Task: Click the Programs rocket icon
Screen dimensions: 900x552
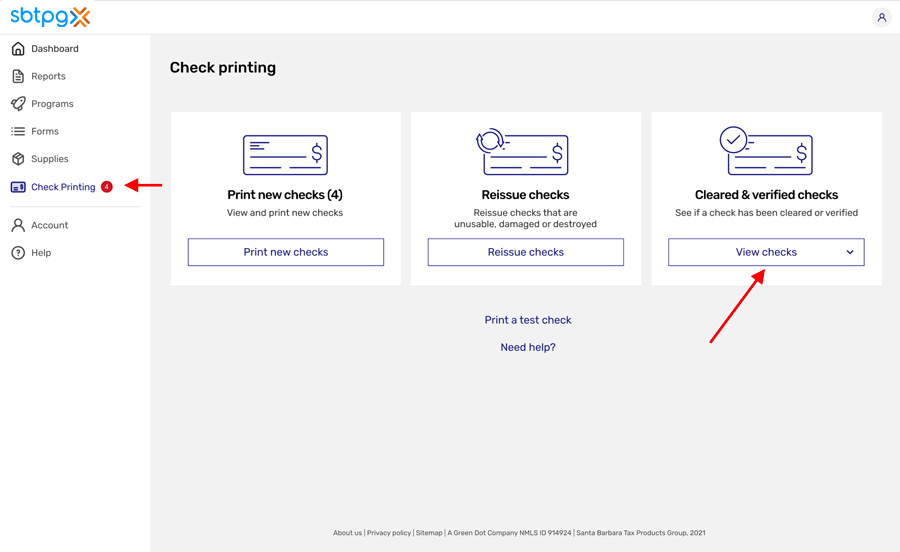Action: coord(18,104)
